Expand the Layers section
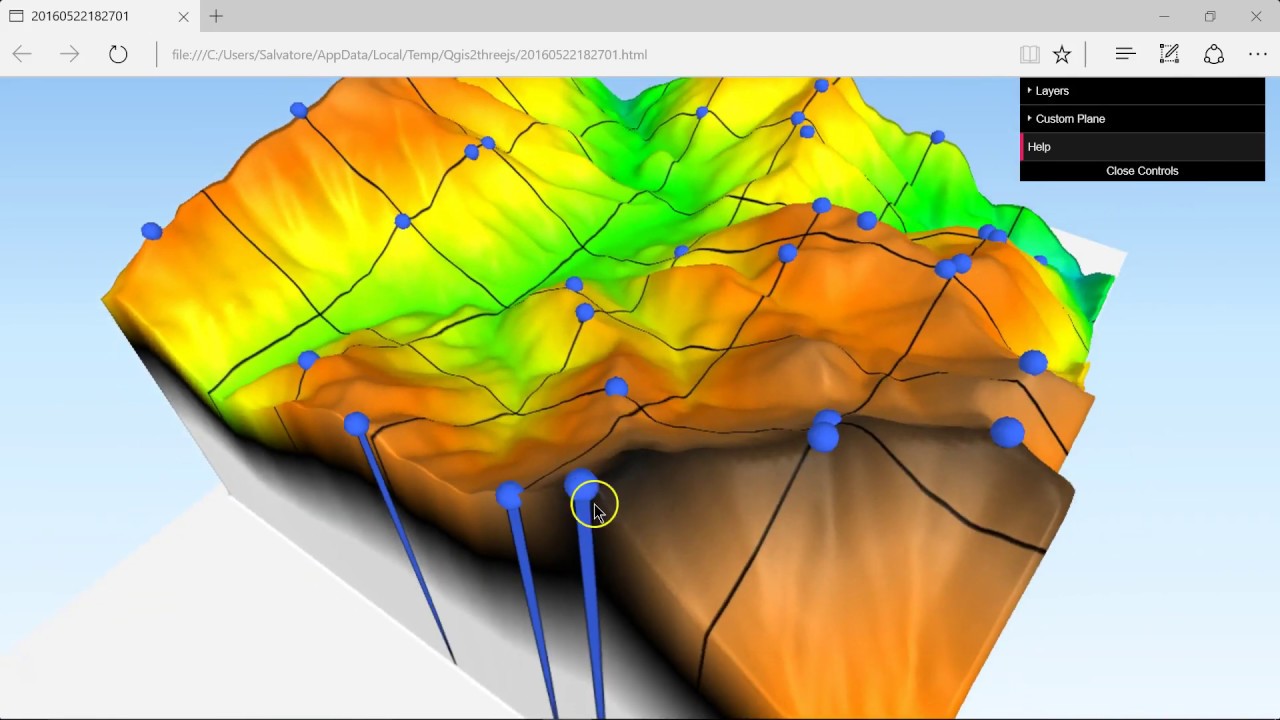The height and width of the screenshot is (720, 1280). (1142, 91)
